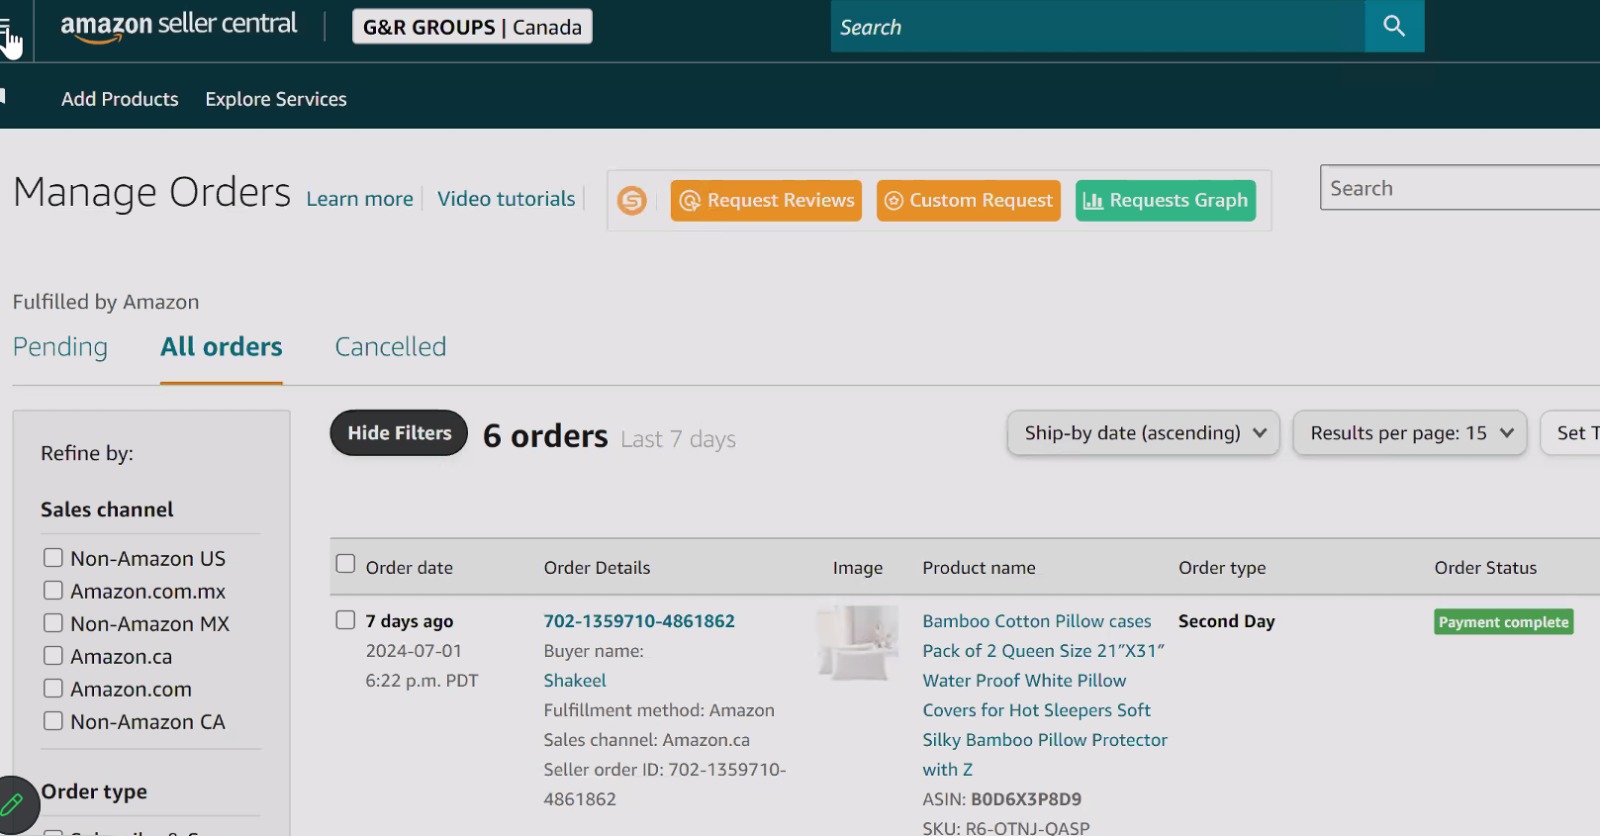Expand the Results per page dropdown
Screen dimensions: 1600x836
pyautogui.click(x=1410, y=433)
